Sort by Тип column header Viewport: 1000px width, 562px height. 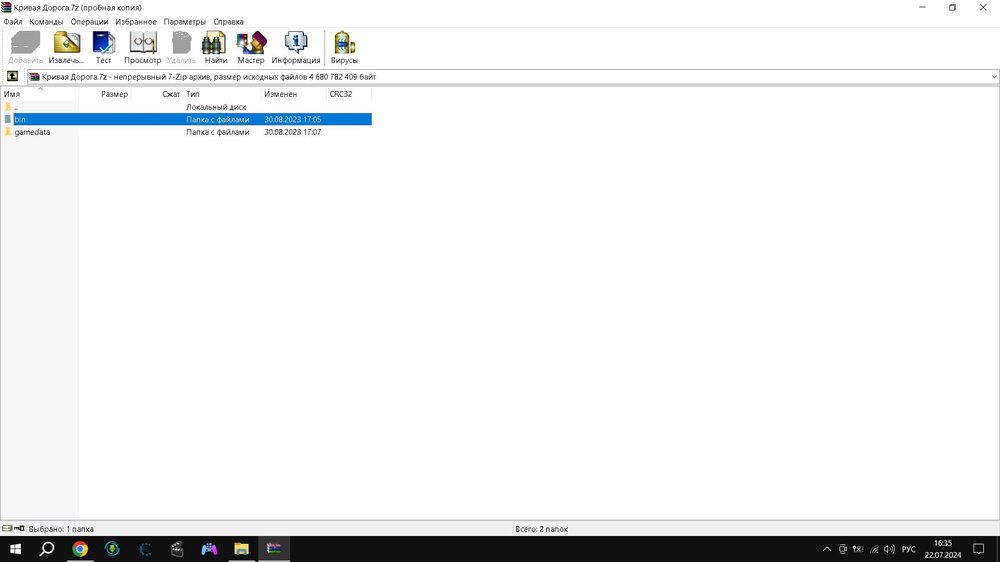pos(223,94)
